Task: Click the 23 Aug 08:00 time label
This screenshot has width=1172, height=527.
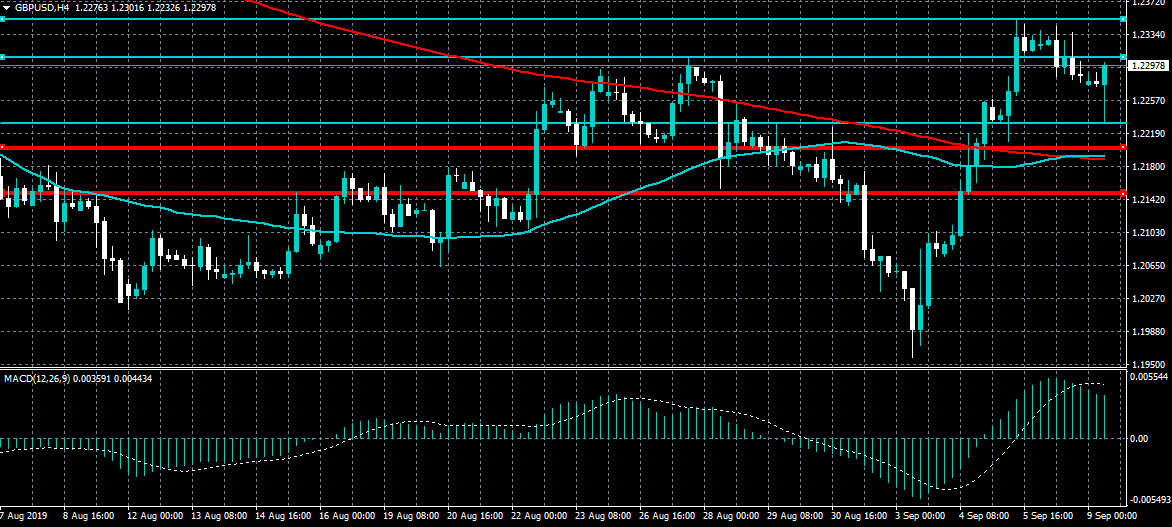Action: click(603, 517)
